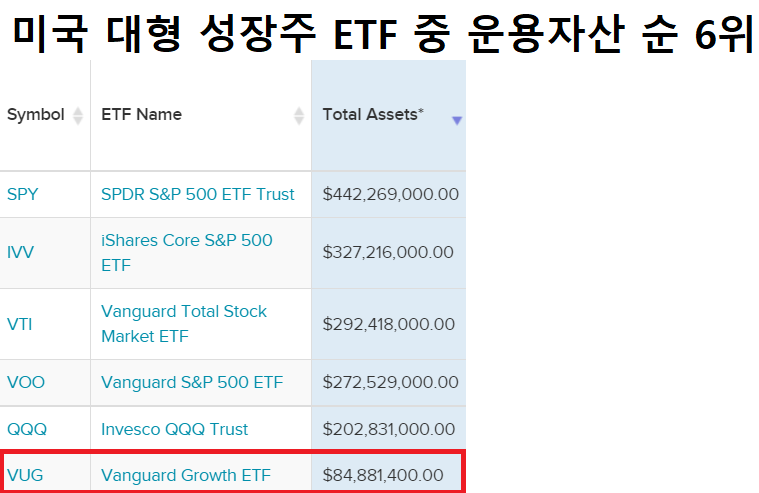The image size is (759, 493).
Task: Open iShares Core S&P 500 ETF link
Action: (x=187, y=253)
